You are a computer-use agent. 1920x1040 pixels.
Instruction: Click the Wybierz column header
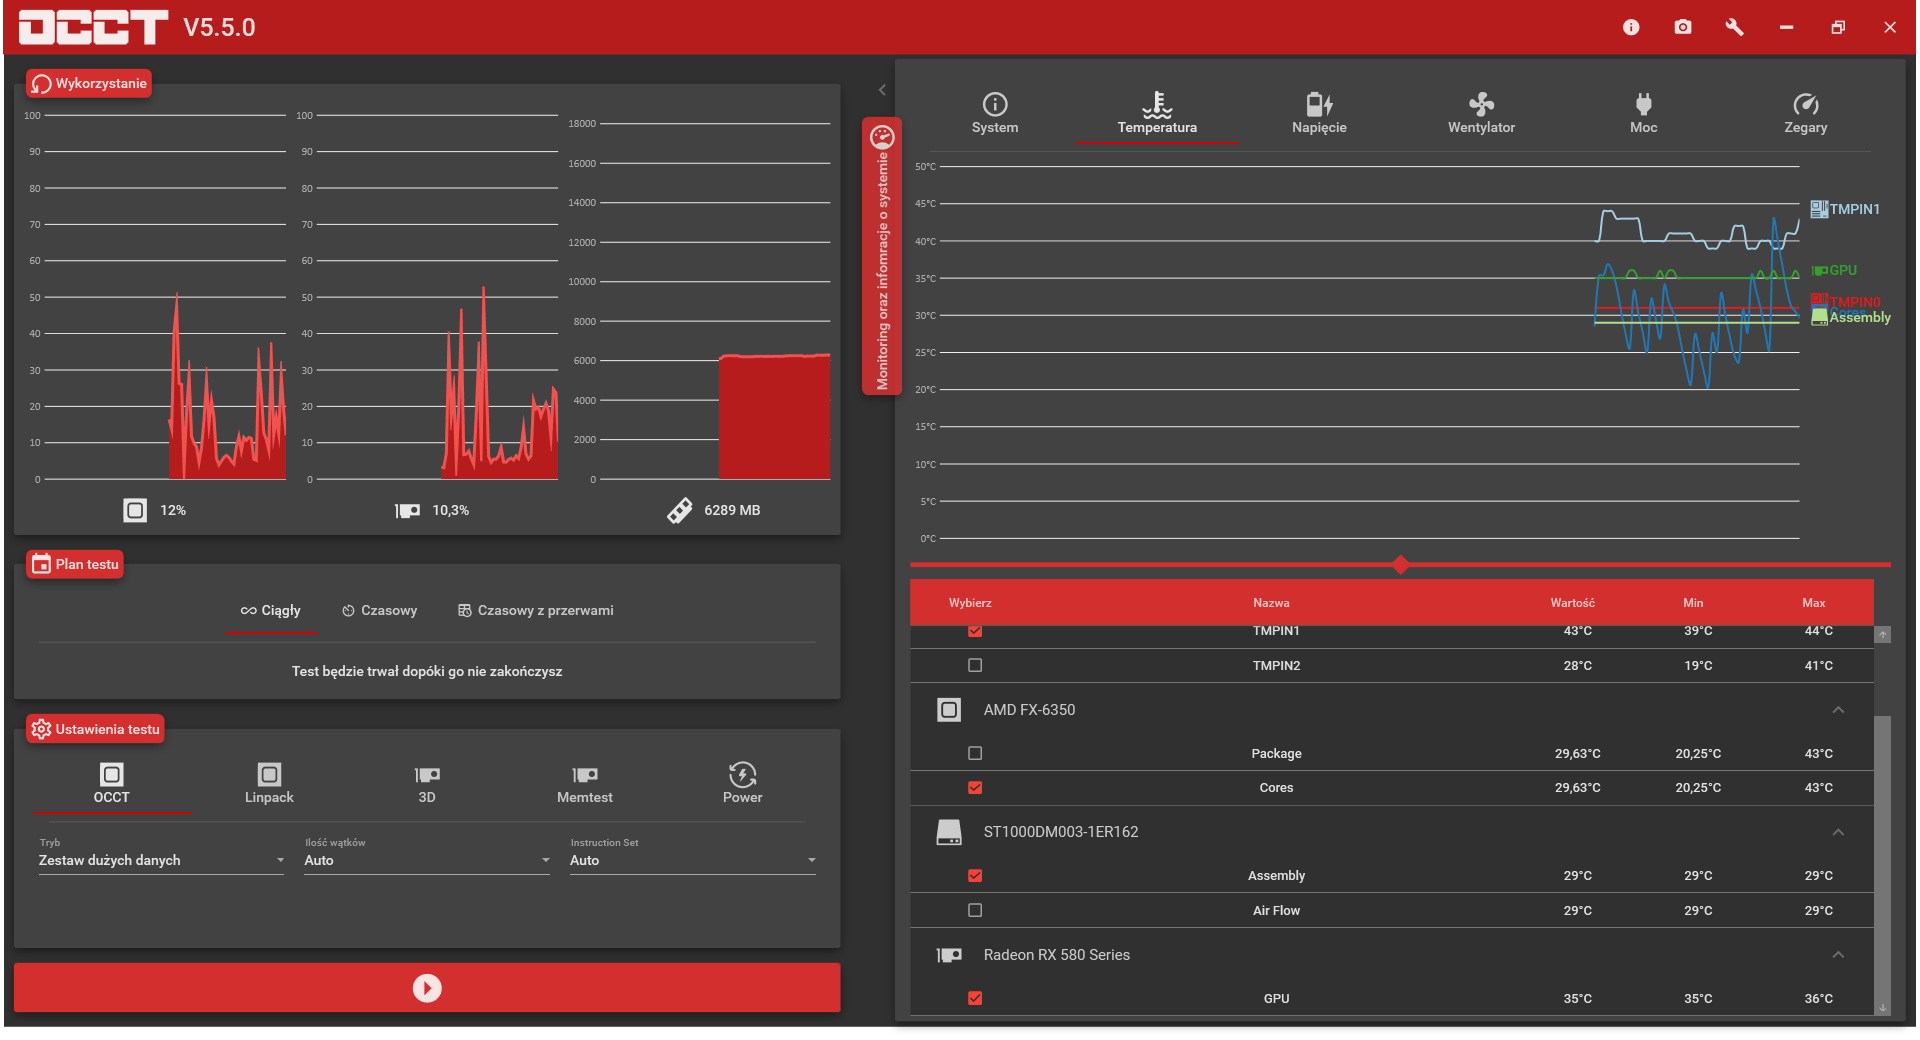970,603
